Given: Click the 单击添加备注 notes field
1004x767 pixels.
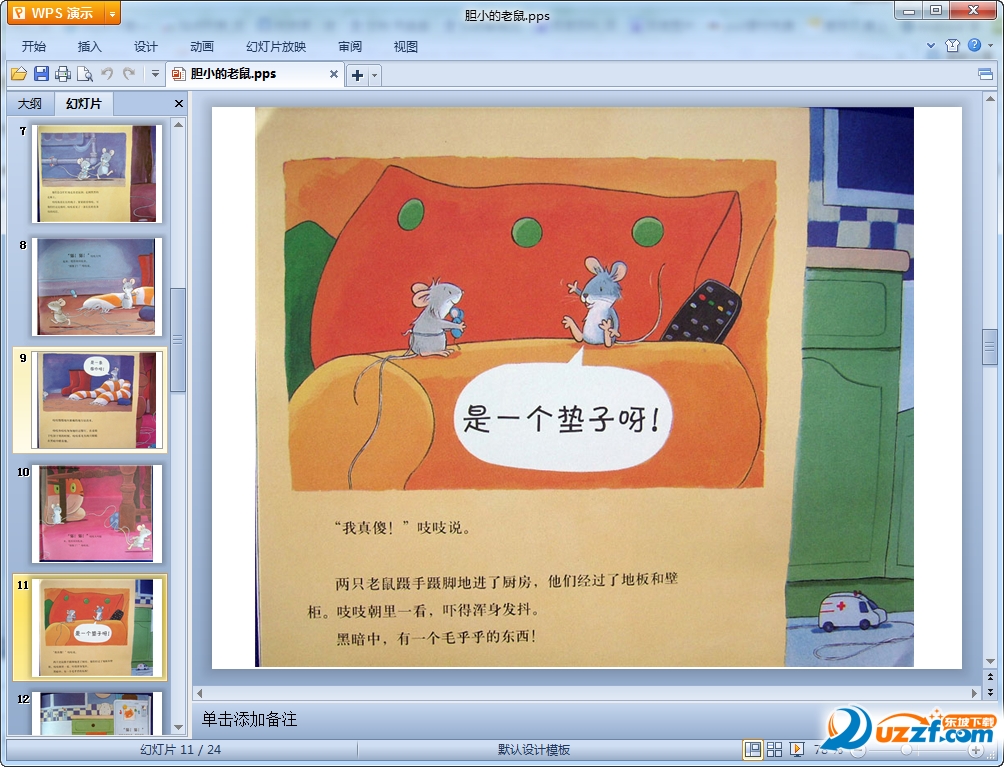Looking at the screenshot, I should coord(586,719).
